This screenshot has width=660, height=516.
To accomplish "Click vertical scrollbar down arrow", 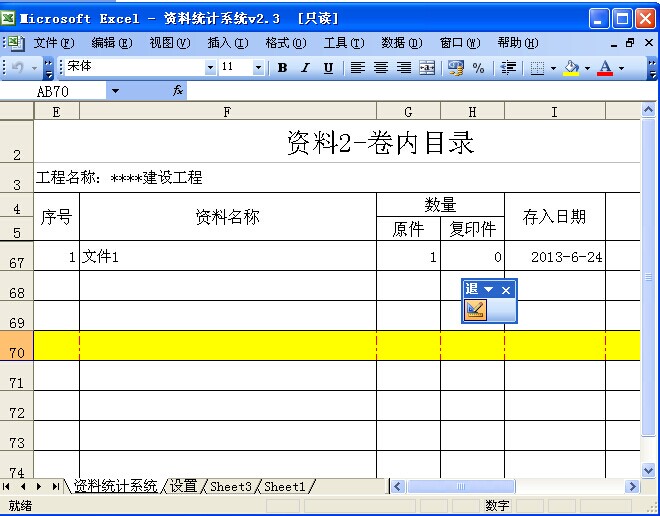I will pyautogui.click(x=649, y=470).
